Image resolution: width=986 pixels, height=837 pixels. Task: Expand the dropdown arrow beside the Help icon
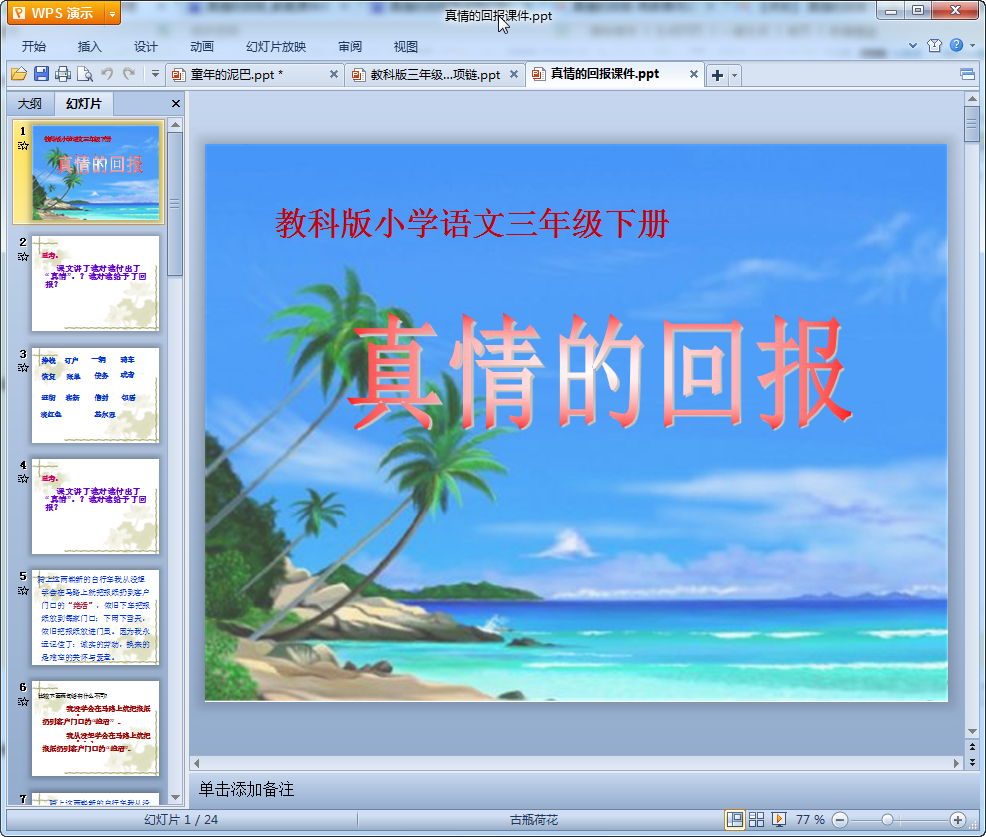972,45
